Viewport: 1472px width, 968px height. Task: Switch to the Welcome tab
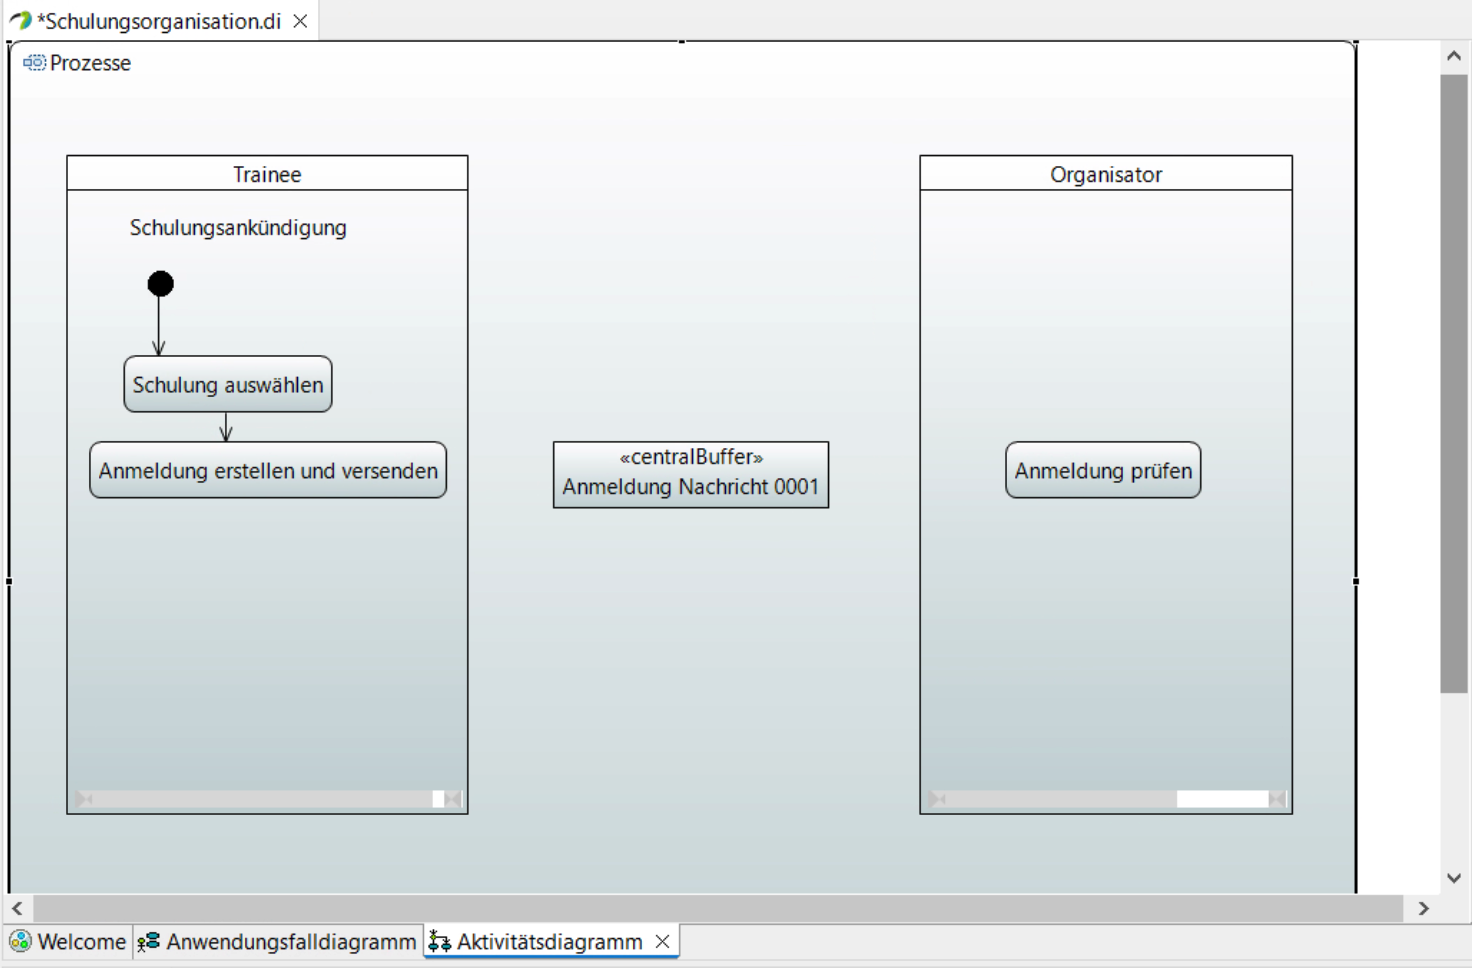[68, 942]
